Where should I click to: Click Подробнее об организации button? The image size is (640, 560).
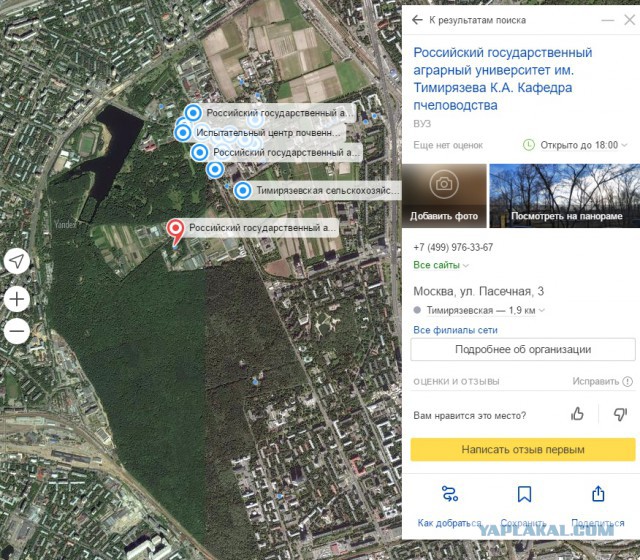click(523, 349)
